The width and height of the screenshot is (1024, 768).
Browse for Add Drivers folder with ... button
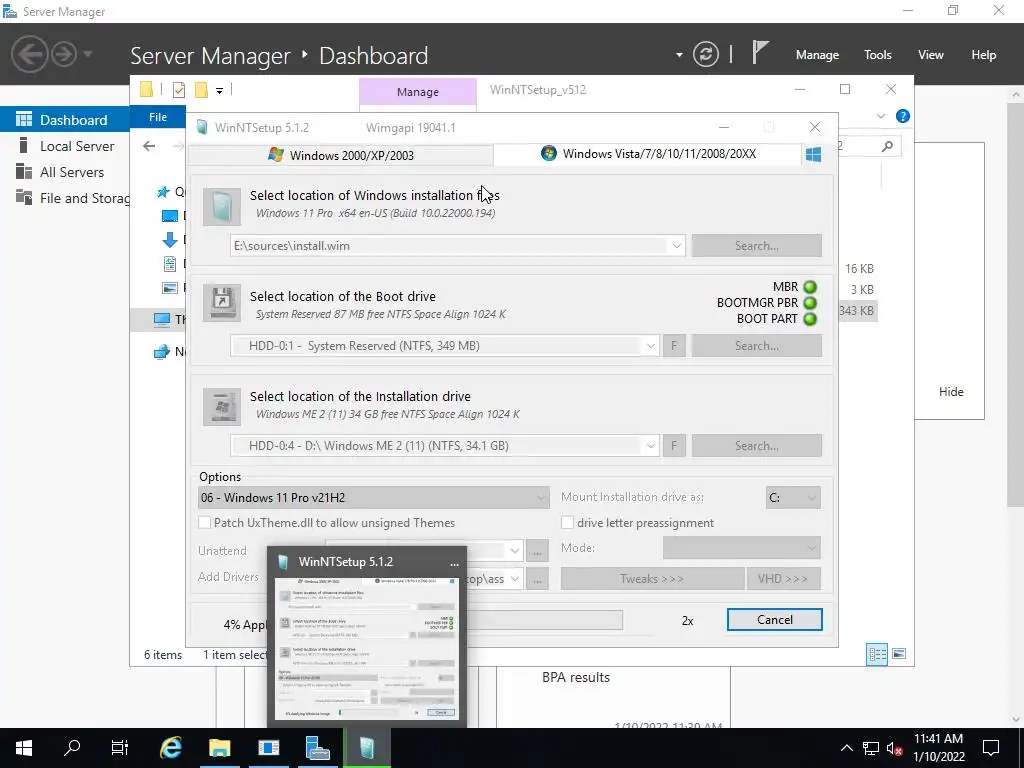coord(537,579)
